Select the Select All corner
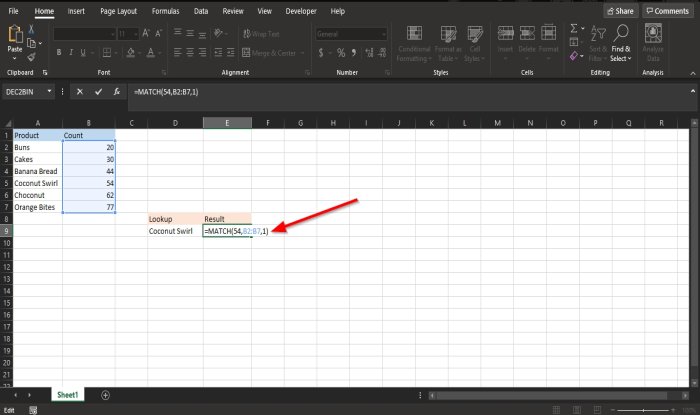Screen dimensions: 700x415 [7, 123]
